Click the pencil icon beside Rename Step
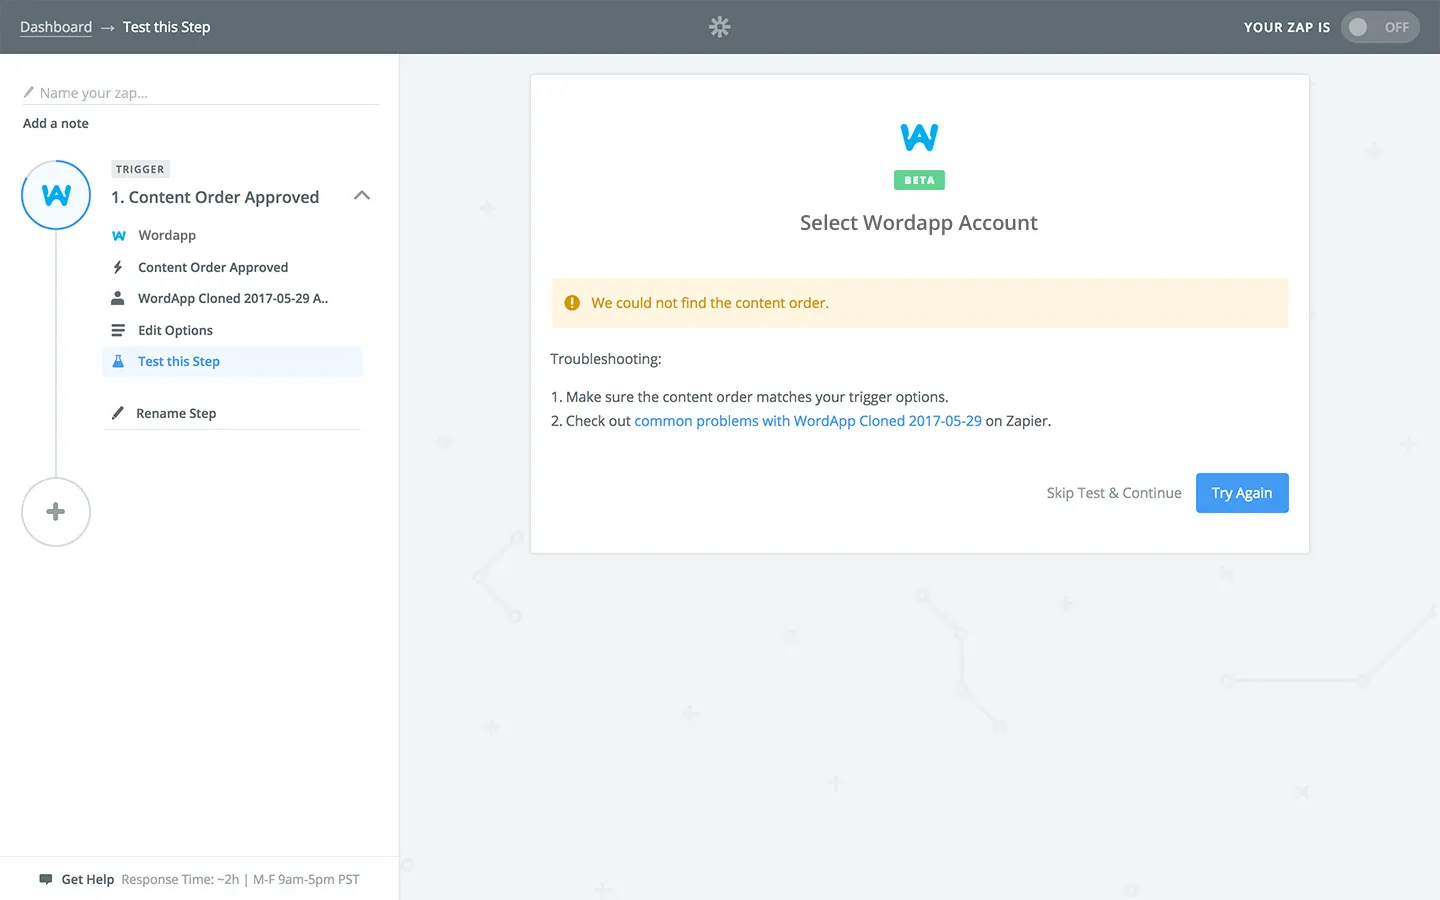 [118, 413]
